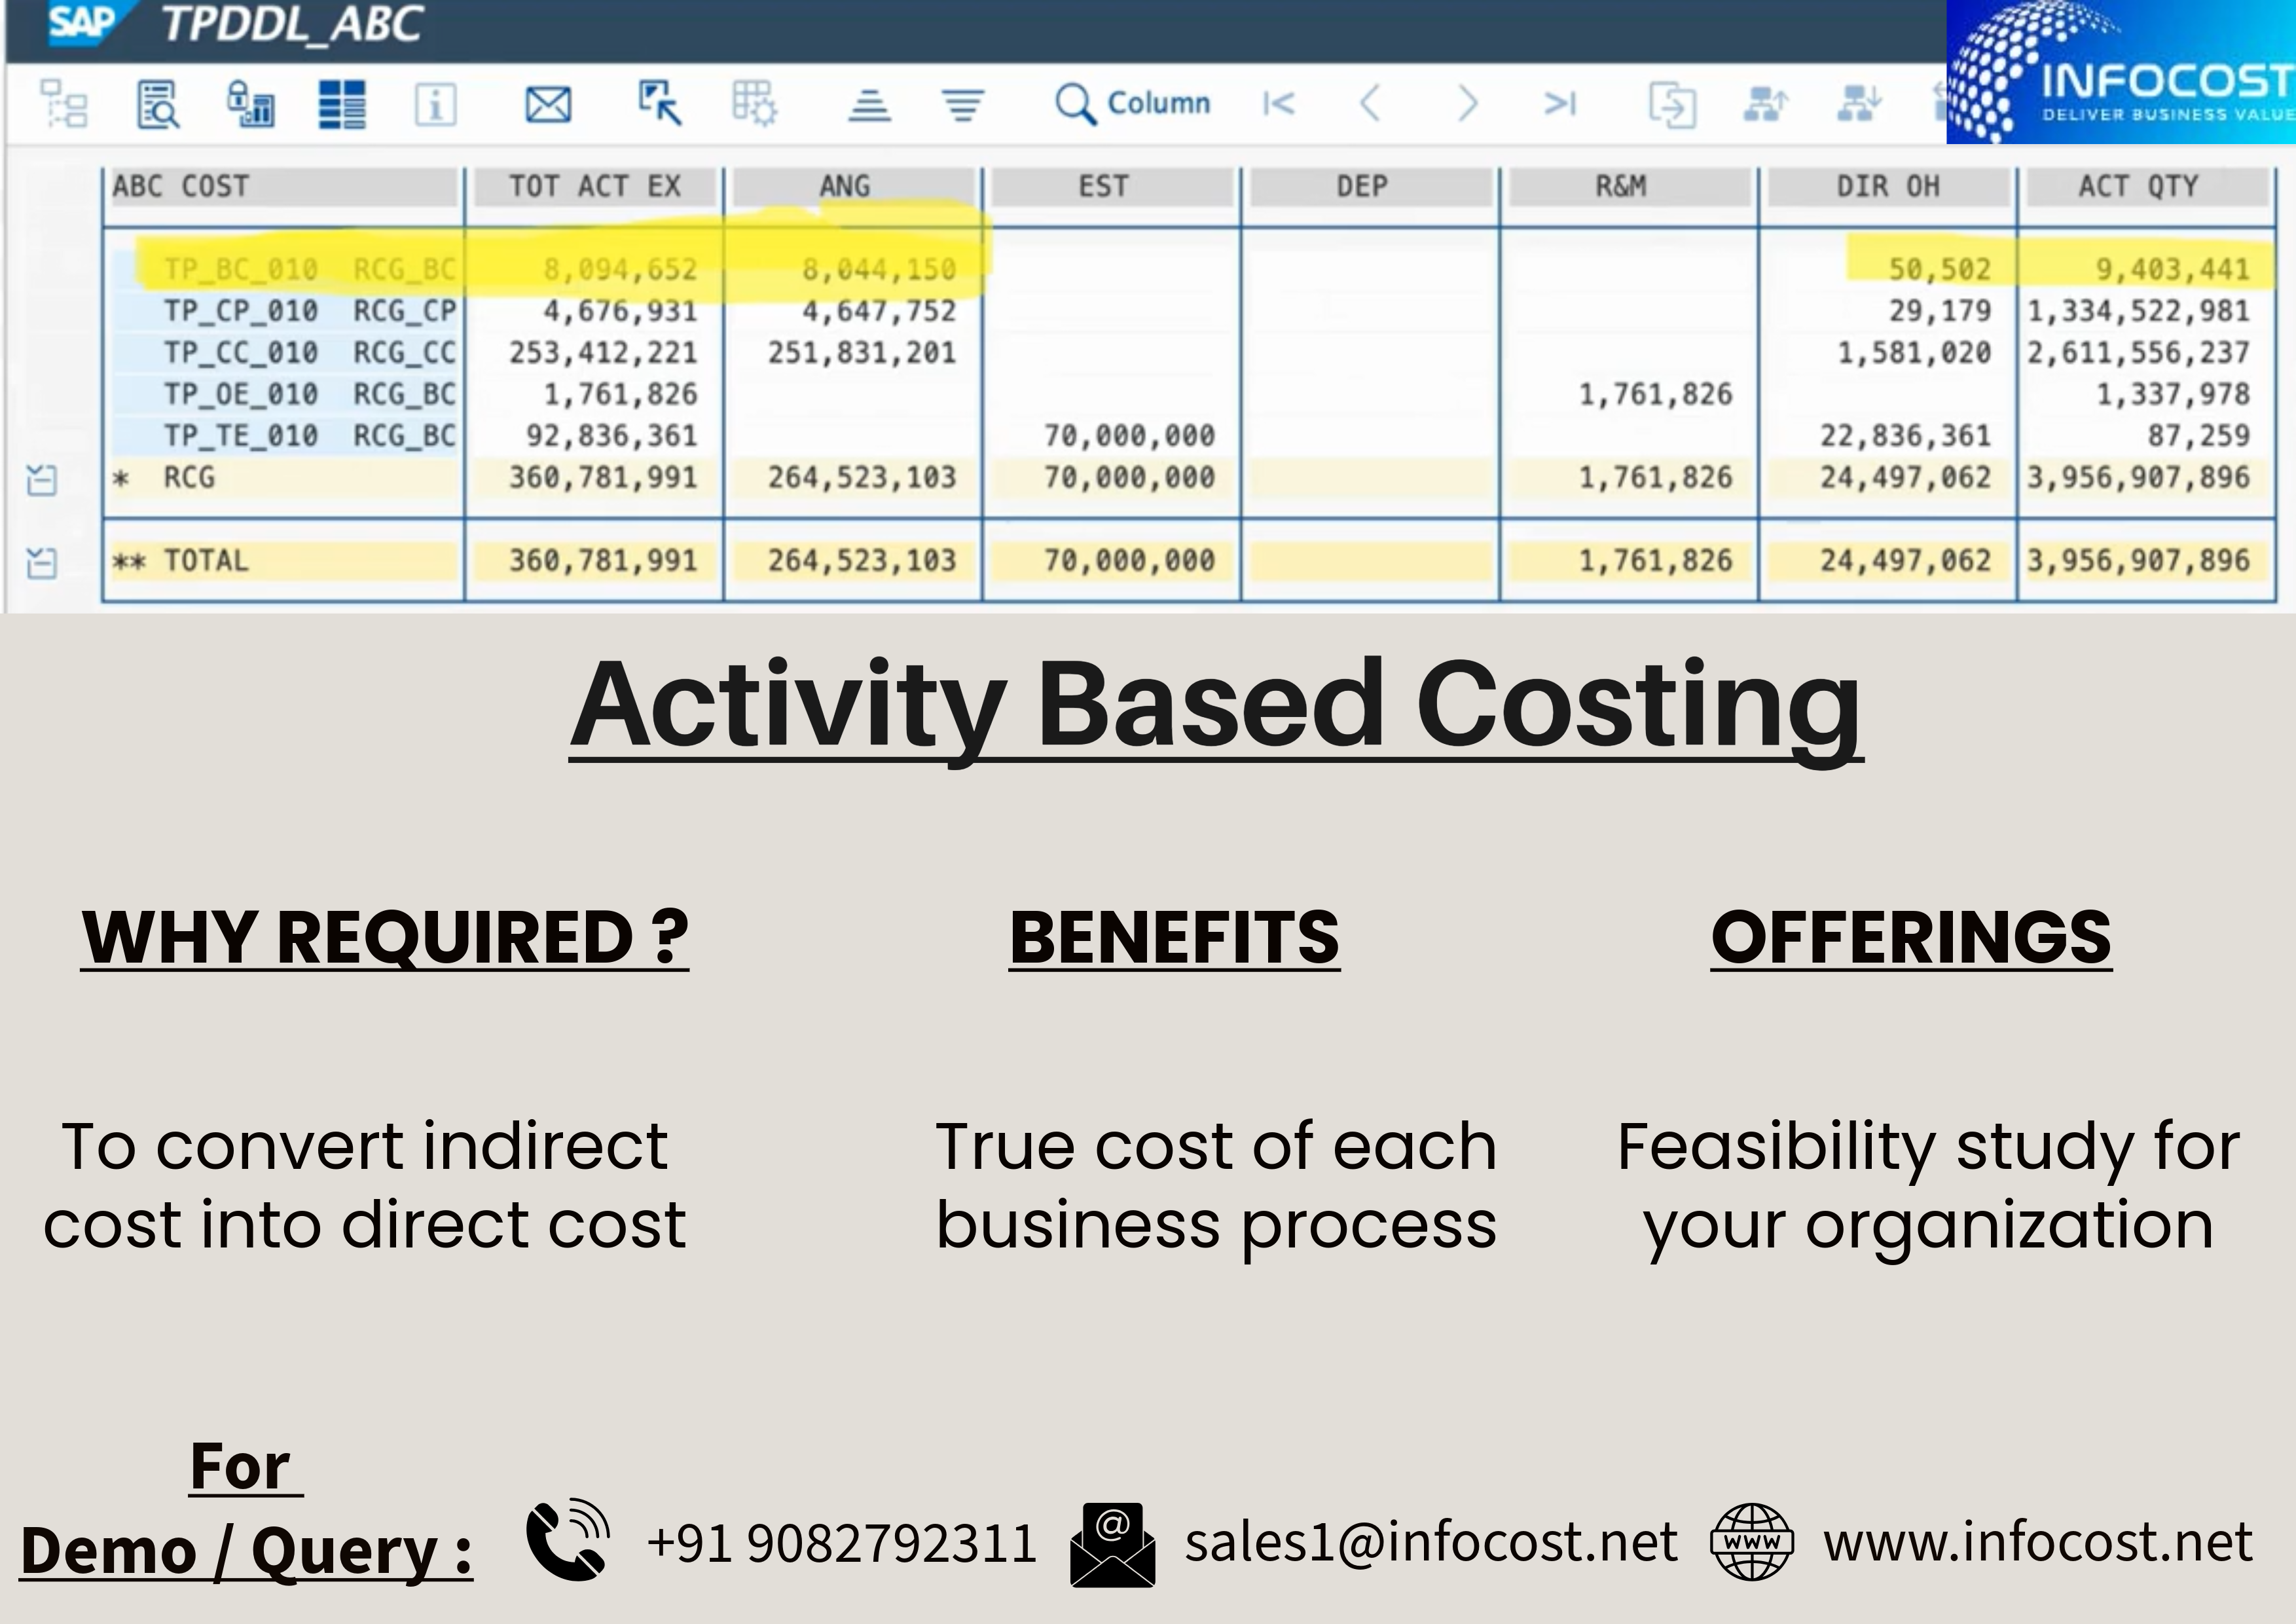Open the table grid settings icon

(x=754, y=104)
